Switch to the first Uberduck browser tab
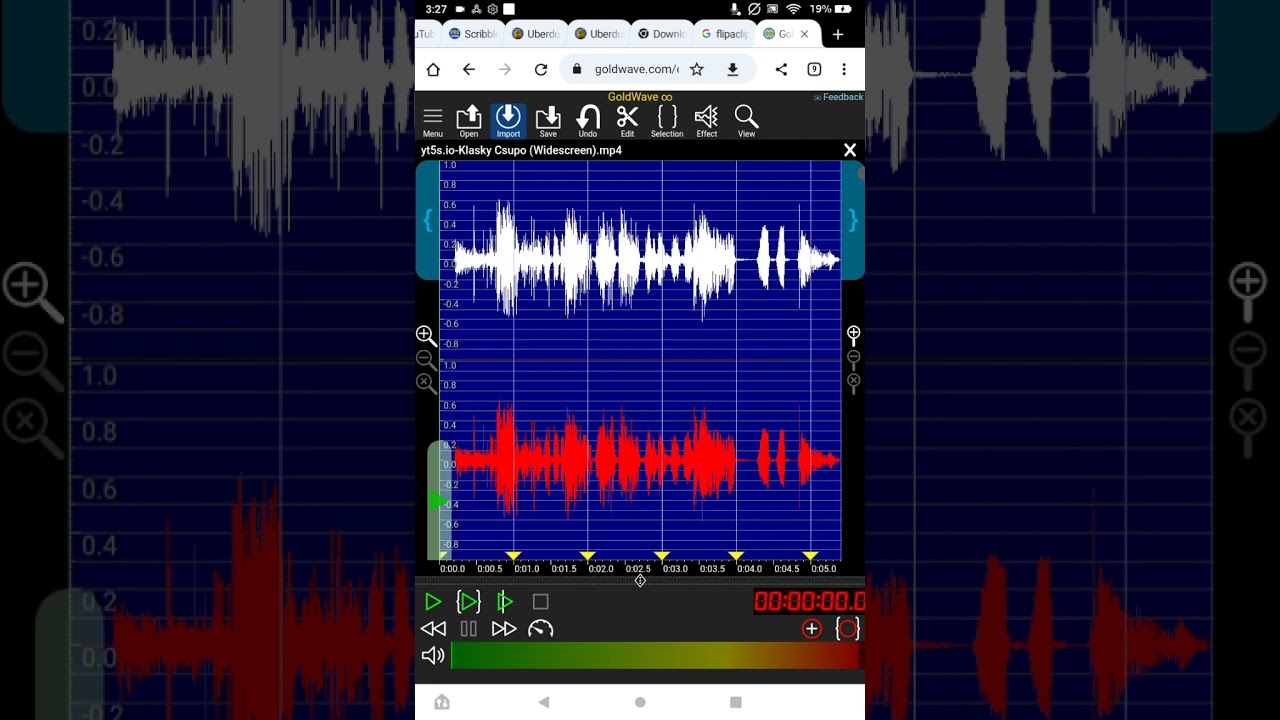 (536, 34)
